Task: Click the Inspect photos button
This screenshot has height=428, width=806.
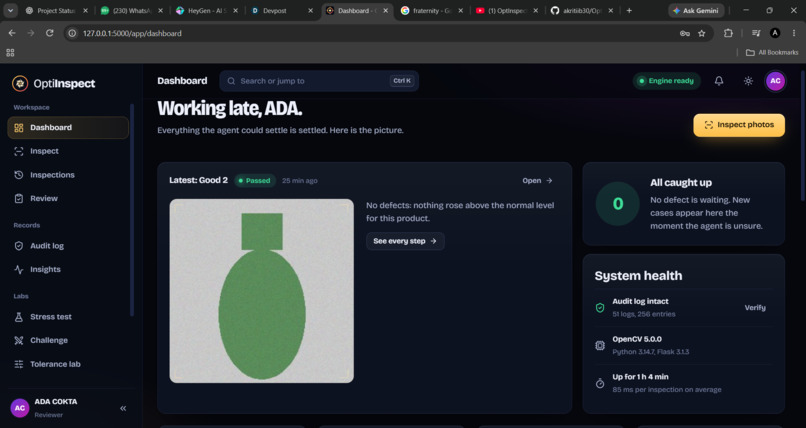Action: coord(739,125)
